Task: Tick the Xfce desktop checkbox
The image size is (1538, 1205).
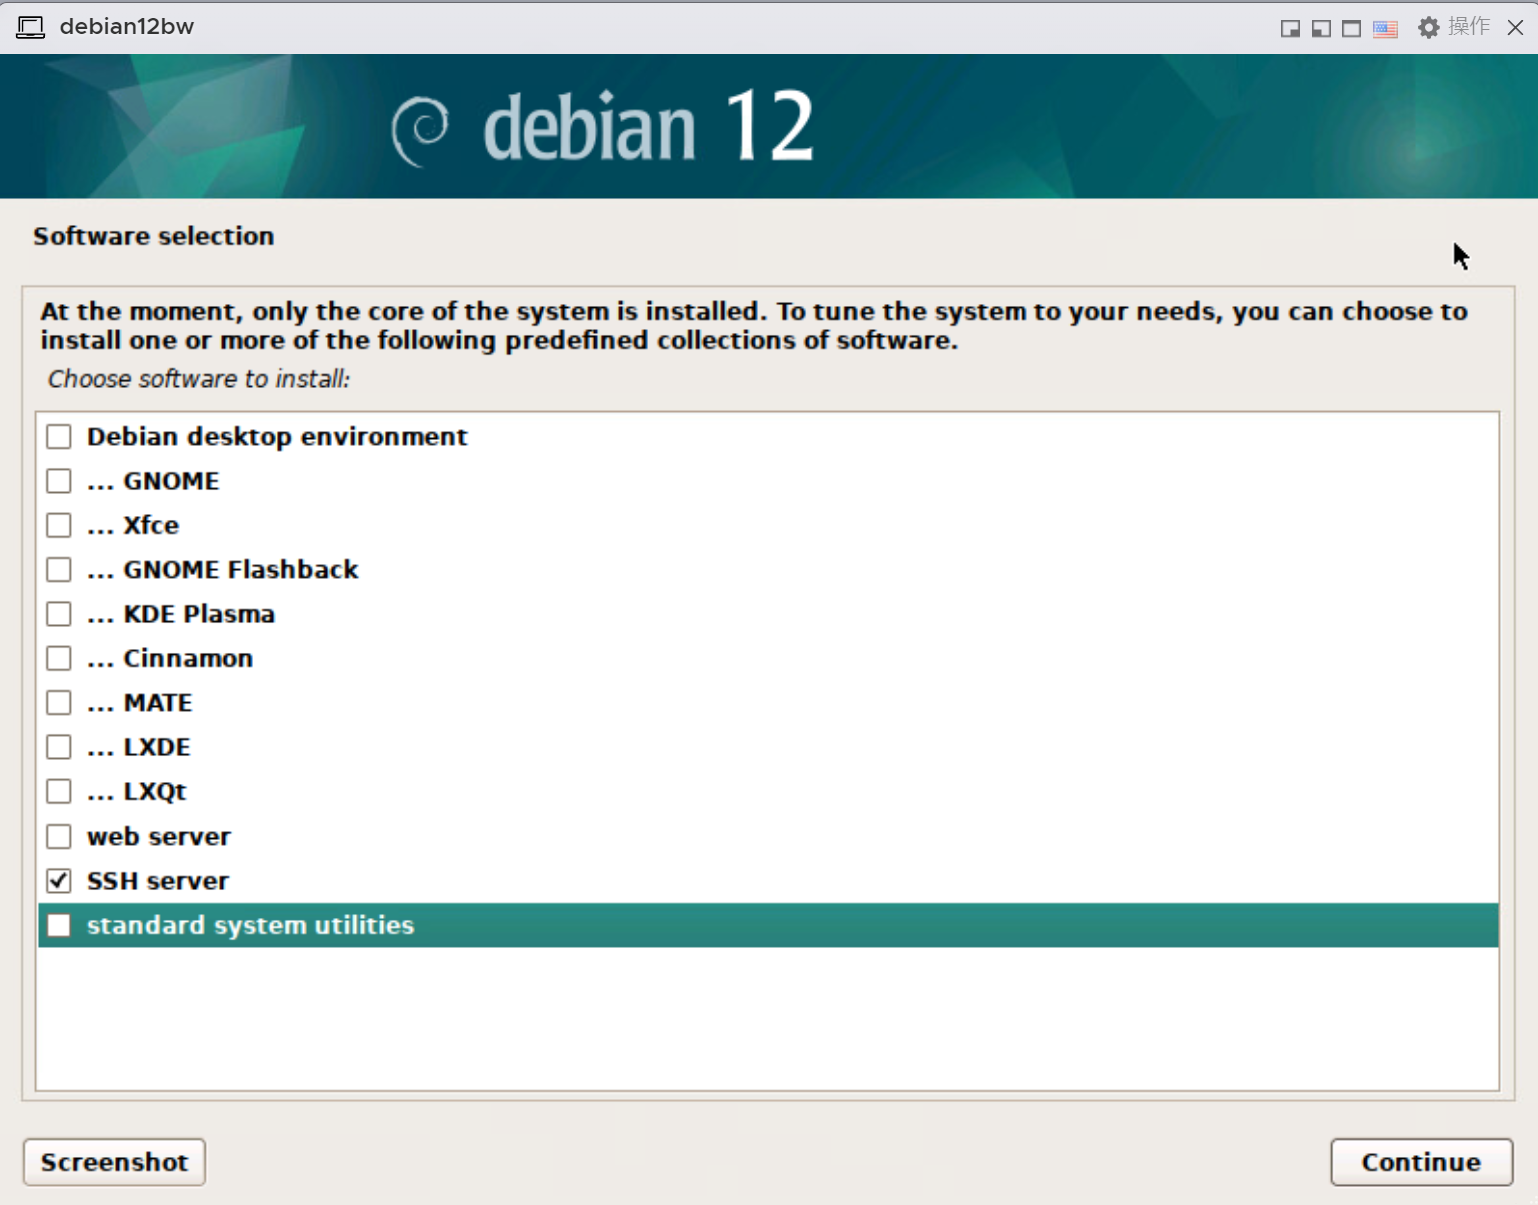Action: click(x=59, y=525)
